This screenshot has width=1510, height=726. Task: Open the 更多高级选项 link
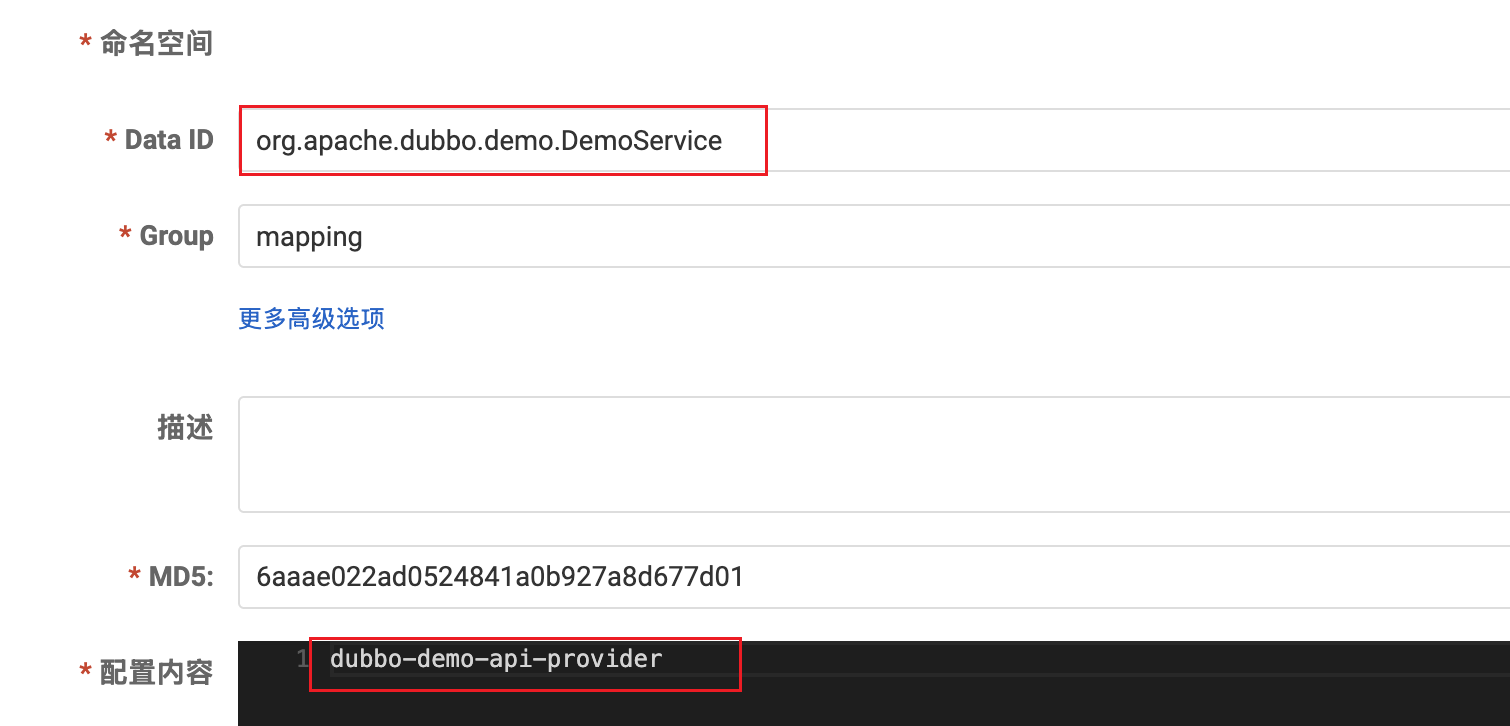click(x=311, y=318)
